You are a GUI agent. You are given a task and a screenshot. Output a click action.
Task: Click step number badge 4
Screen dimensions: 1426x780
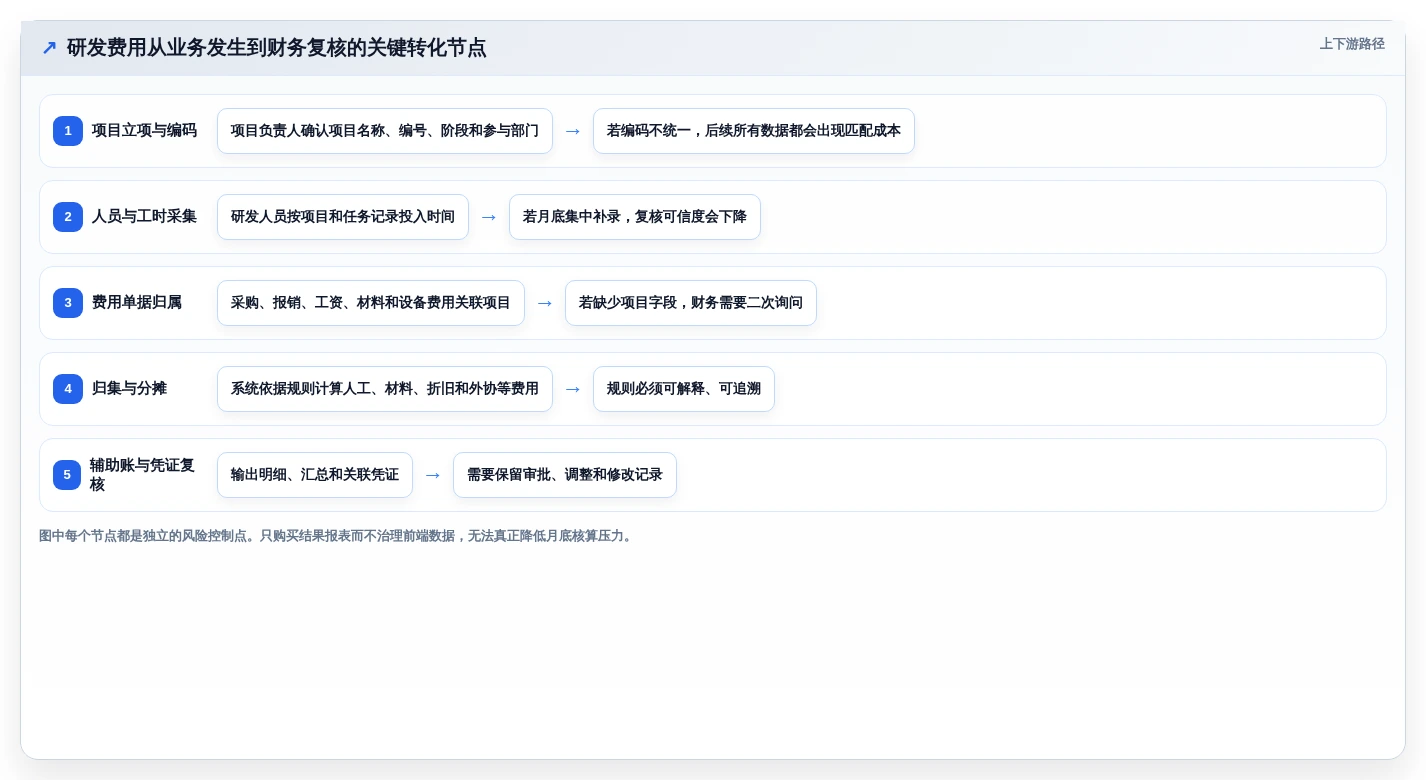point(68,389)
